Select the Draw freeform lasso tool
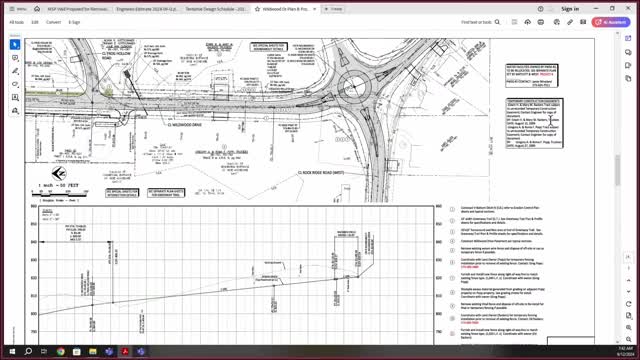 (15, 84)
